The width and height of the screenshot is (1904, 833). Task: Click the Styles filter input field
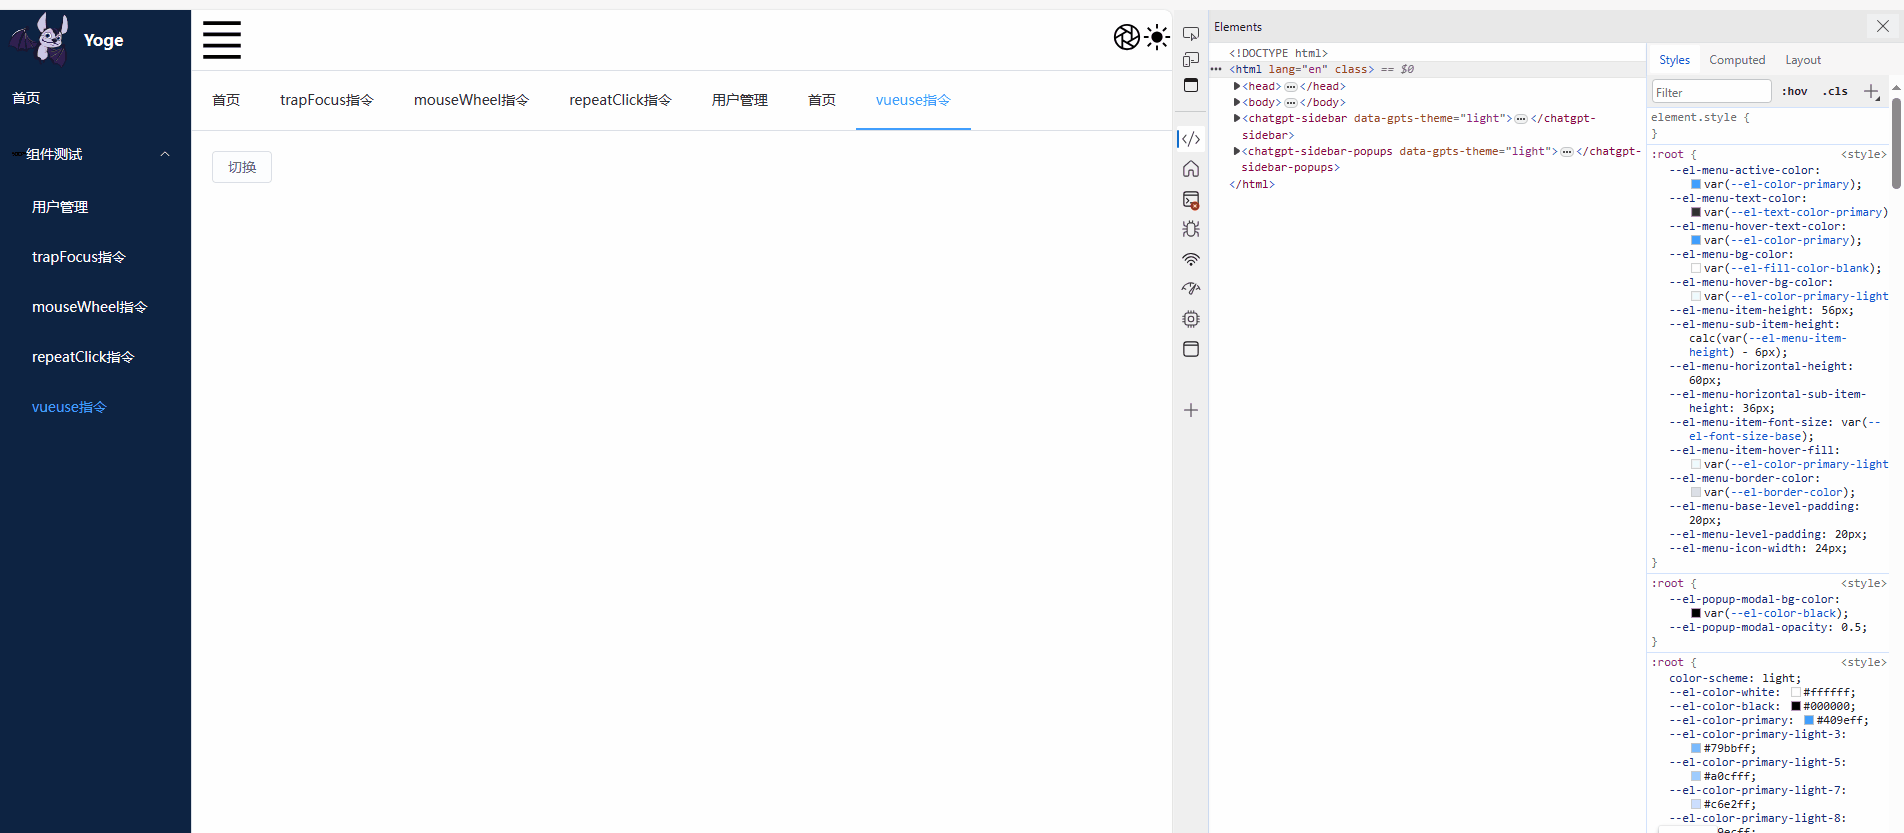1711,92
